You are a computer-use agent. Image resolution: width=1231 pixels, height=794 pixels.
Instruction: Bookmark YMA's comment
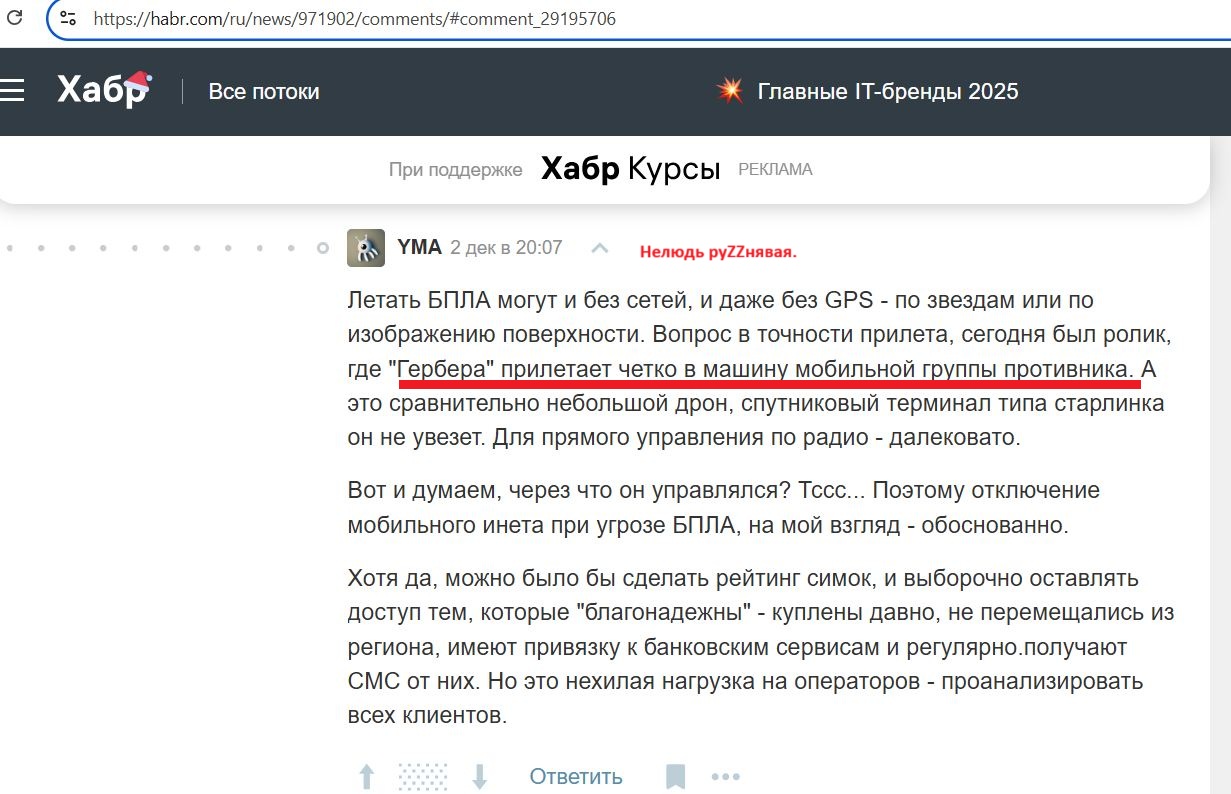click(675, 775)
